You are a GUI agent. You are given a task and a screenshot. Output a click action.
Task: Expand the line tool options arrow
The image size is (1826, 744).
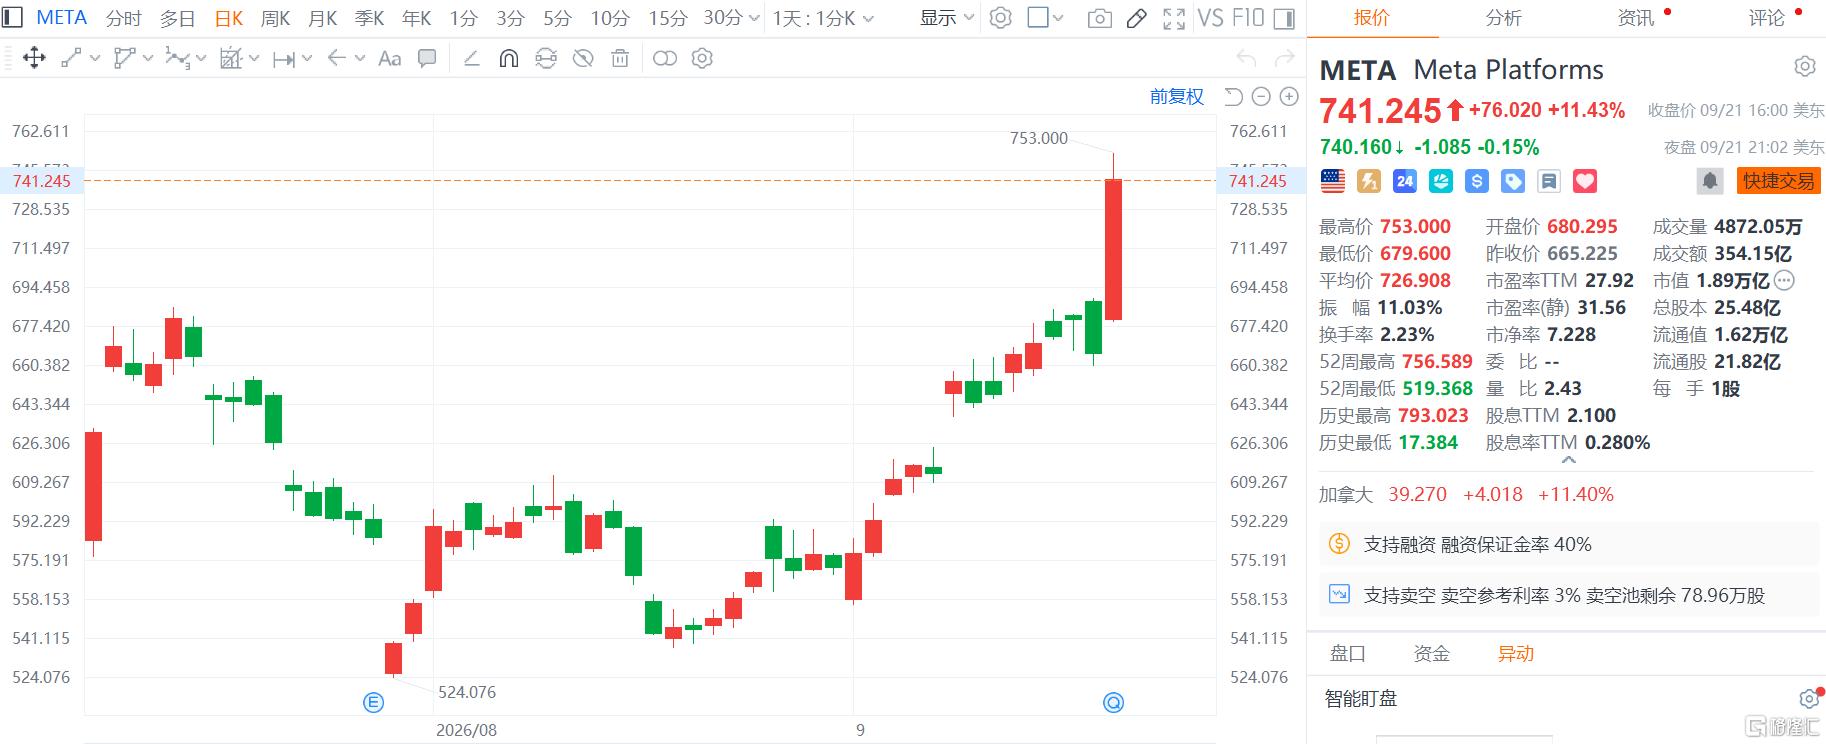(95, 58)
